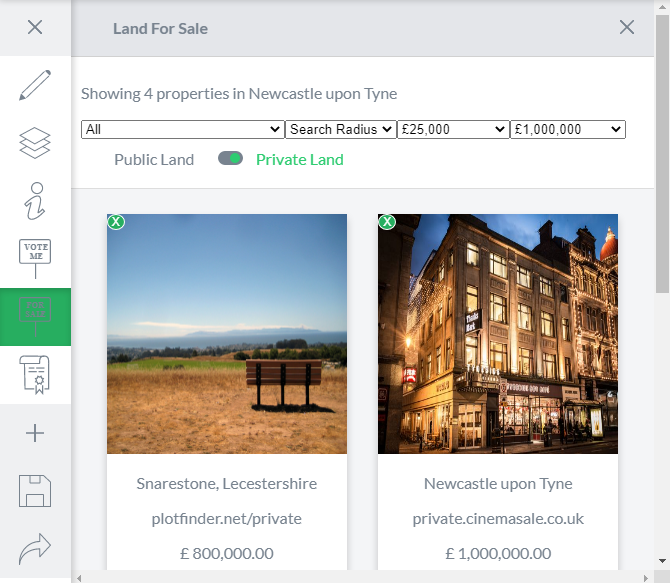The height and width of the screenshot is (583, 670).
Task: Click the share arrow icon
Action: pyautogui.click(x=35, y=549)
